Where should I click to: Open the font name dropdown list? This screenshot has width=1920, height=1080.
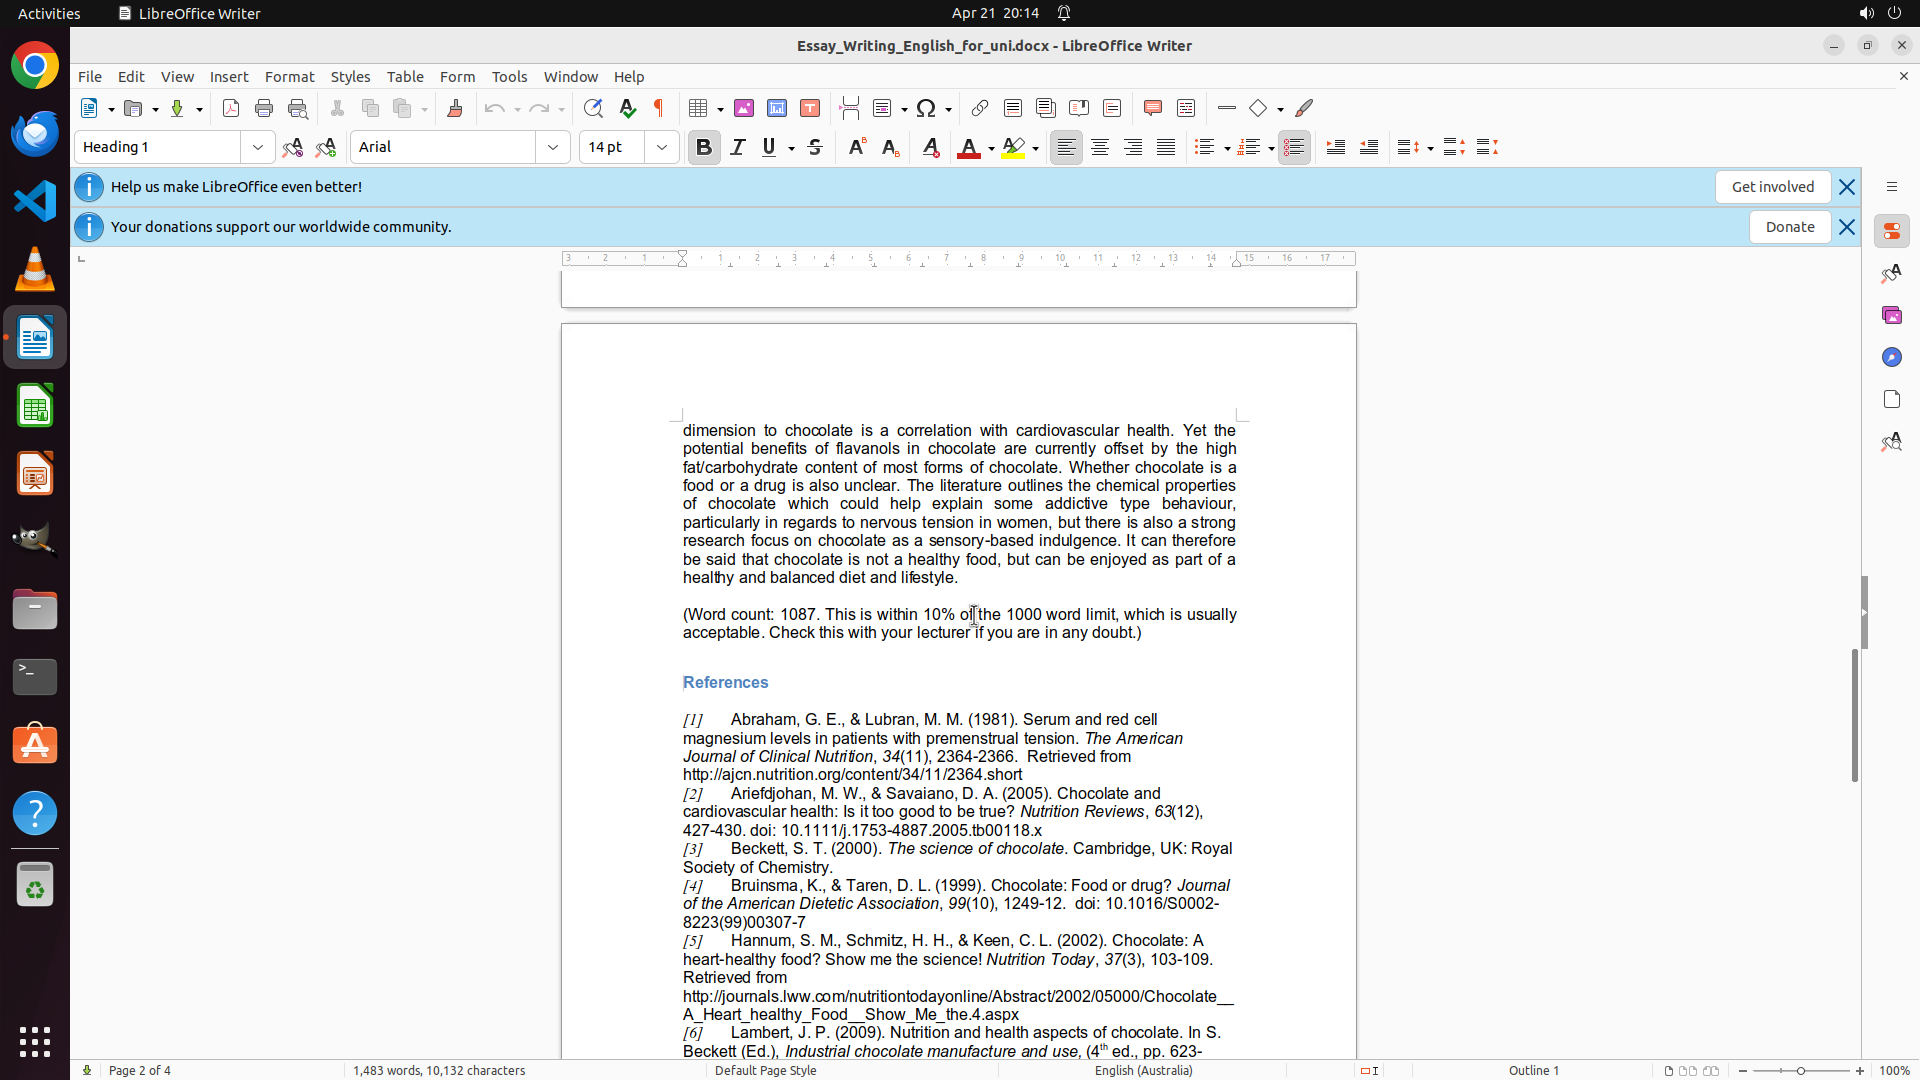pyautogui.click(x=553, y=147)
